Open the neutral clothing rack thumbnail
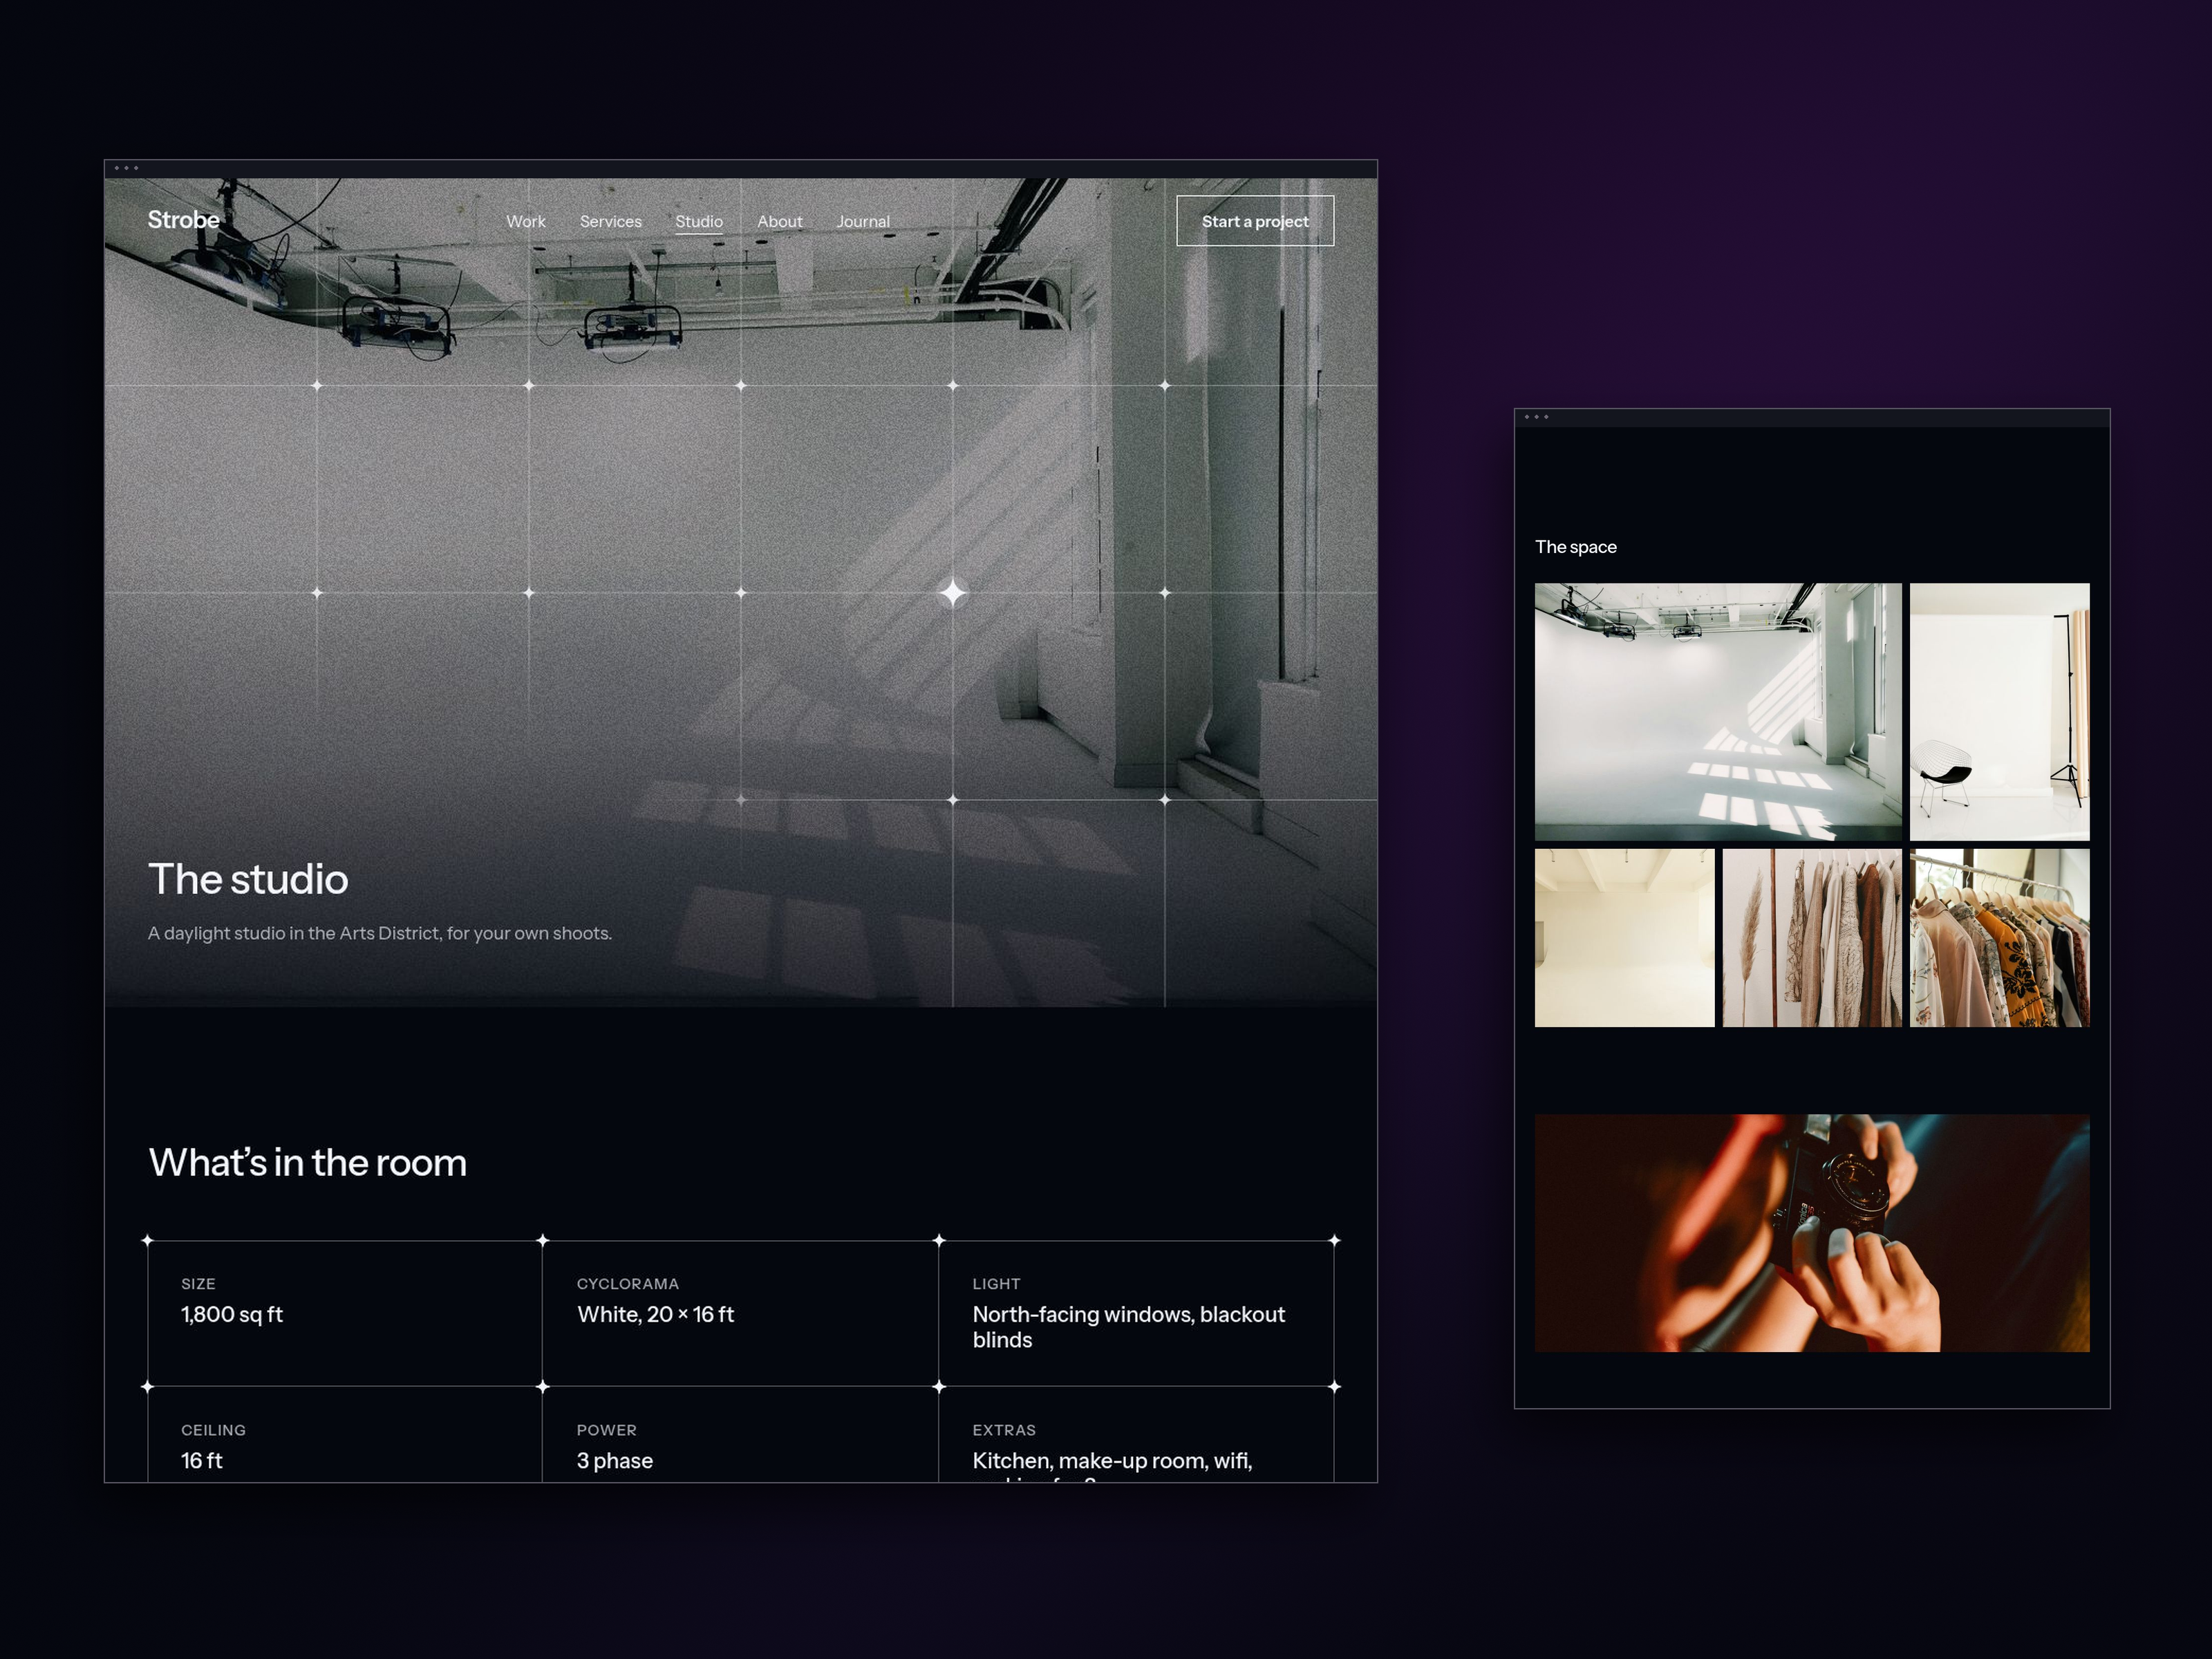 point(1812,938)
